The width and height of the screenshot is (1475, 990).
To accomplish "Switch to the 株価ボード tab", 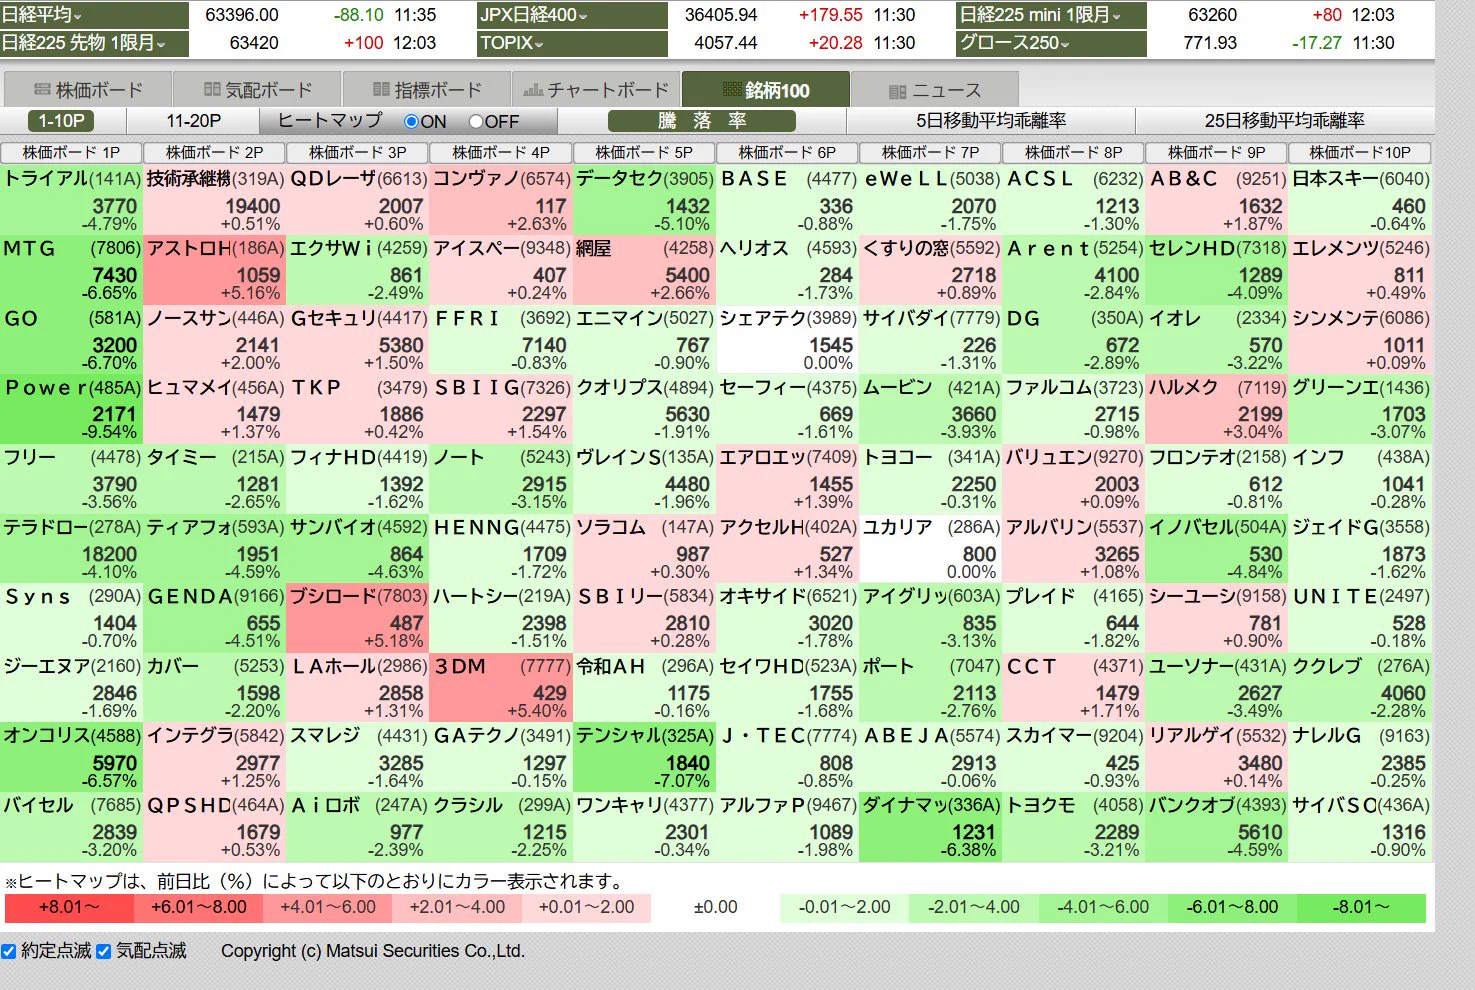I will pyautogui.click(x=87, y=89).
